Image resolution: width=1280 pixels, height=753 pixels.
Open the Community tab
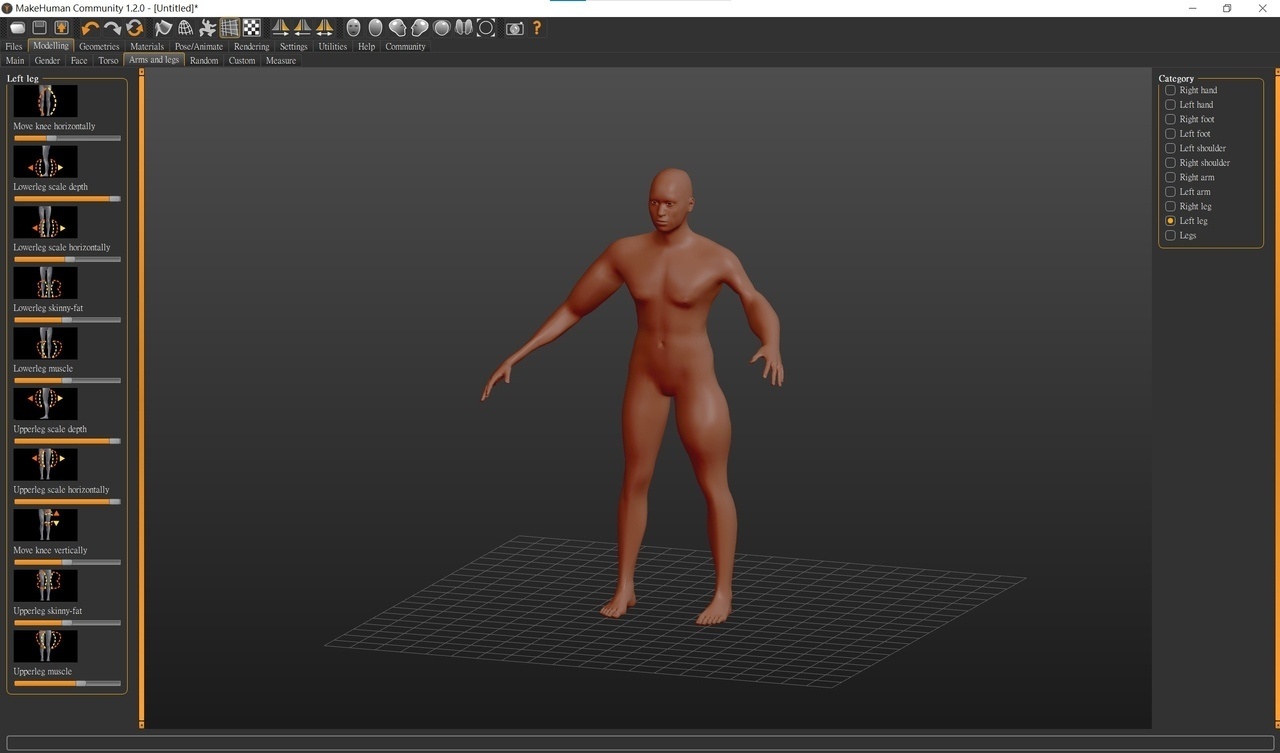[x=405, y=46]
